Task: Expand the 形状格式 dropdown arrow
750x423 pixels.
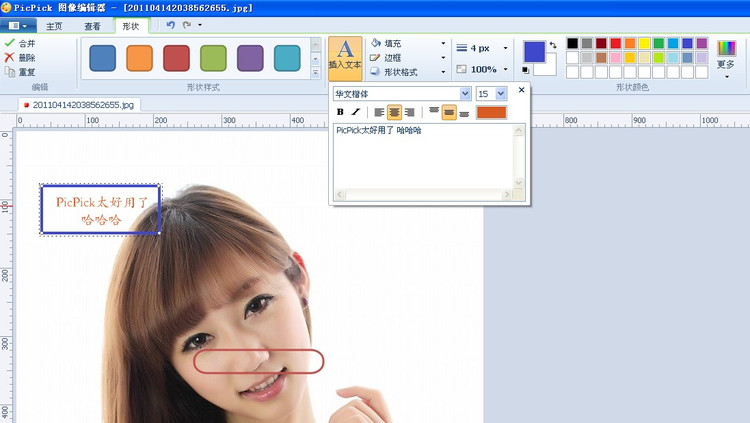Action: pos(443,72)
